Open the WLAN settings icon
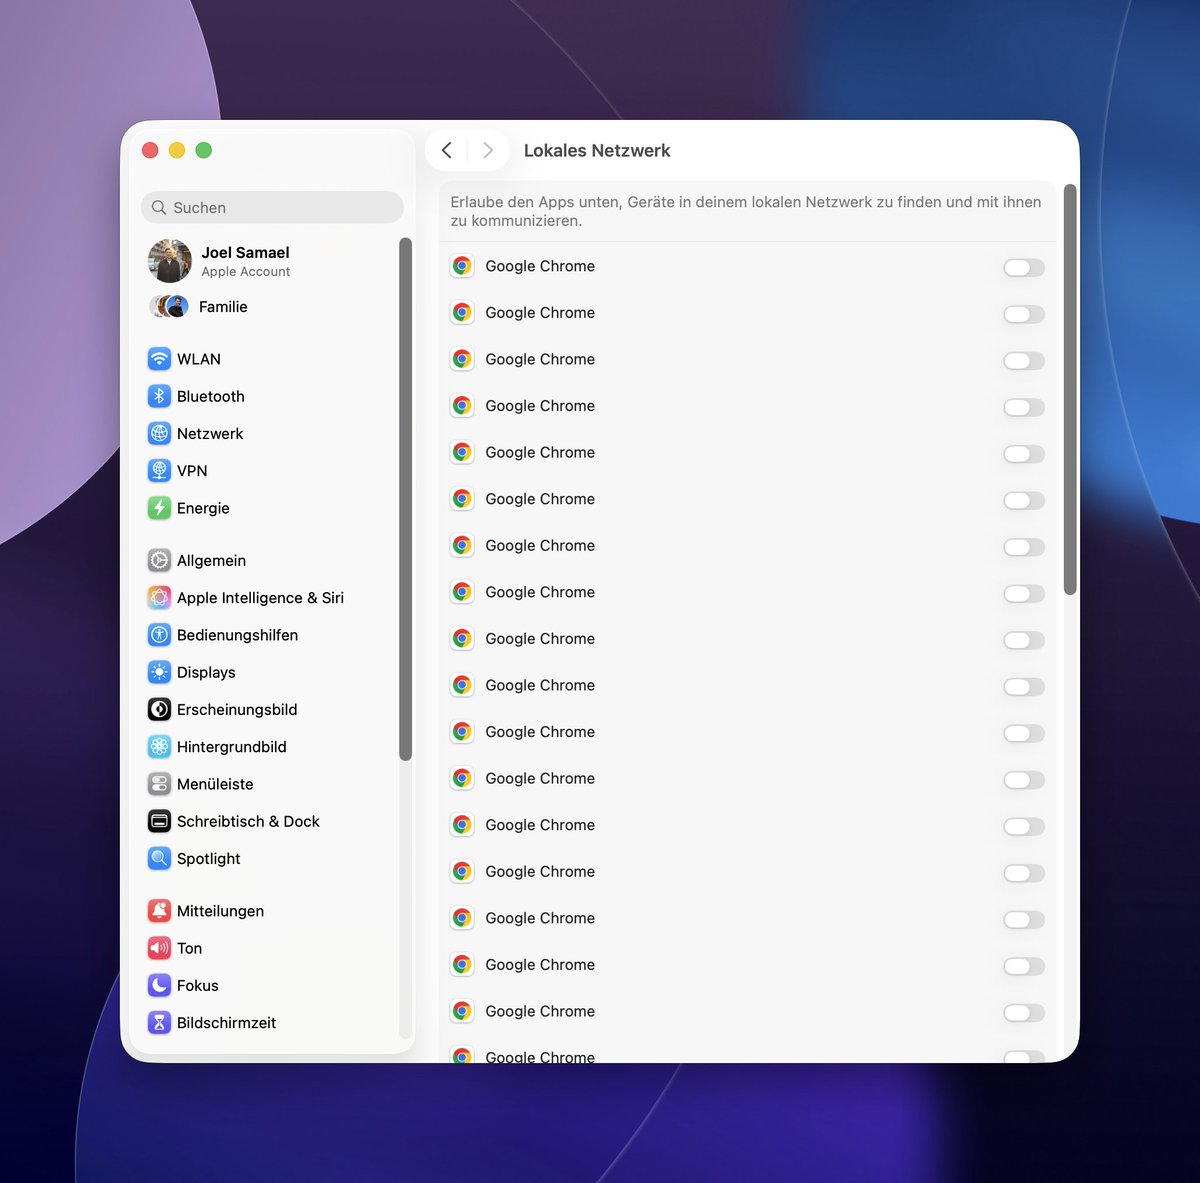This screenshot has height=1183, width=1200. coord(159,359)
